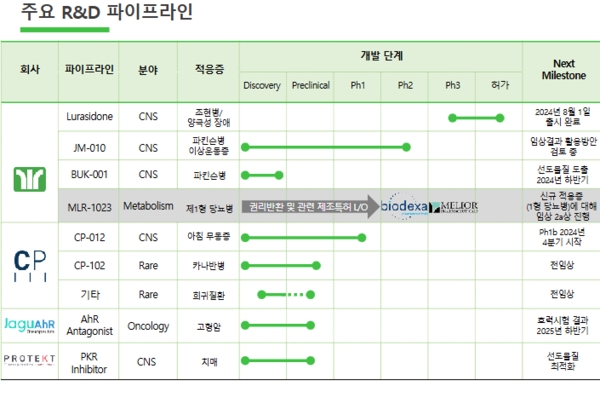This screenshot has width=600, height=409.
Task: Click the PROTEKT logo
Action: point(29,358)
